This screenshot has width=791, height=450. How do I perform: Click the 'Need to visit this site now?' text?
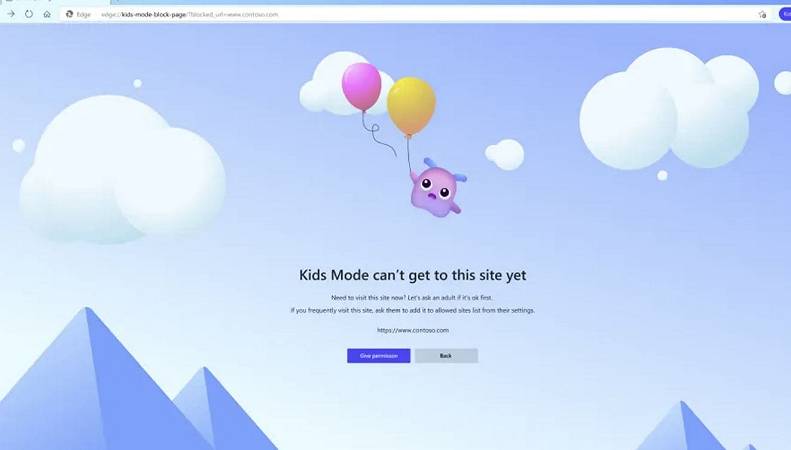click(x=368, y=298)
